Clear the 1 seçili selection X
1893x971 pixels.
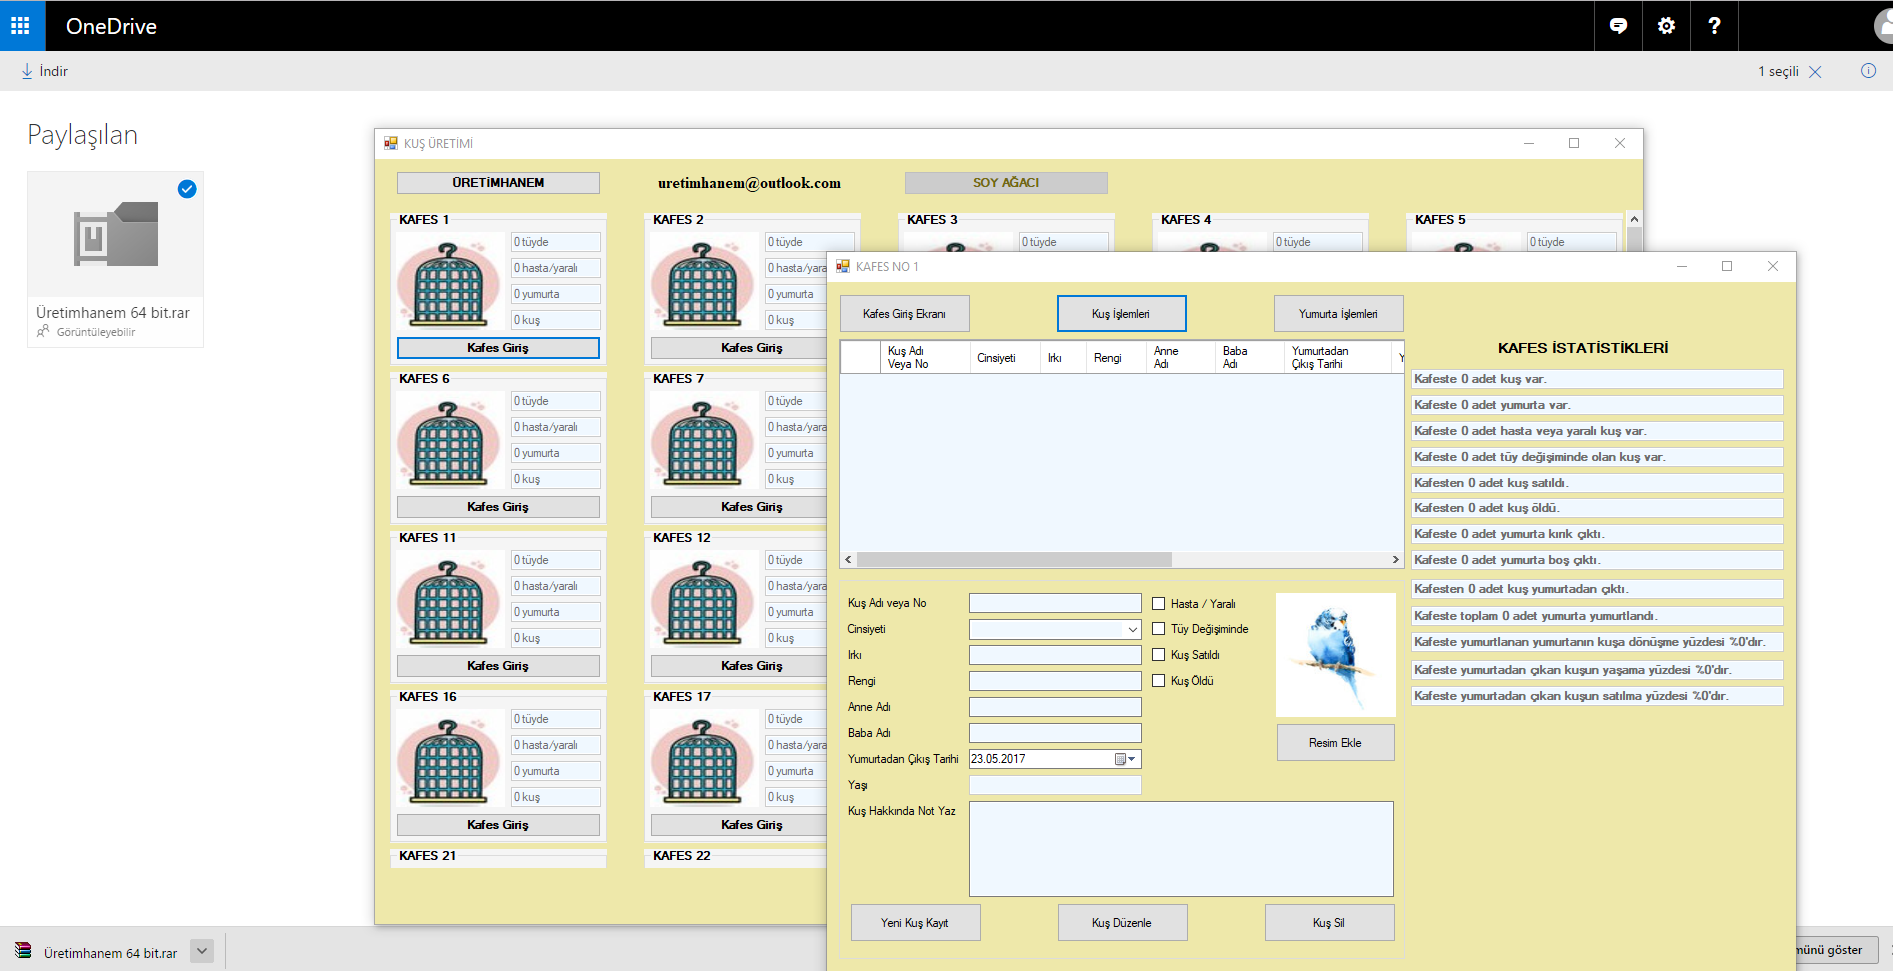click(1816, 71)
